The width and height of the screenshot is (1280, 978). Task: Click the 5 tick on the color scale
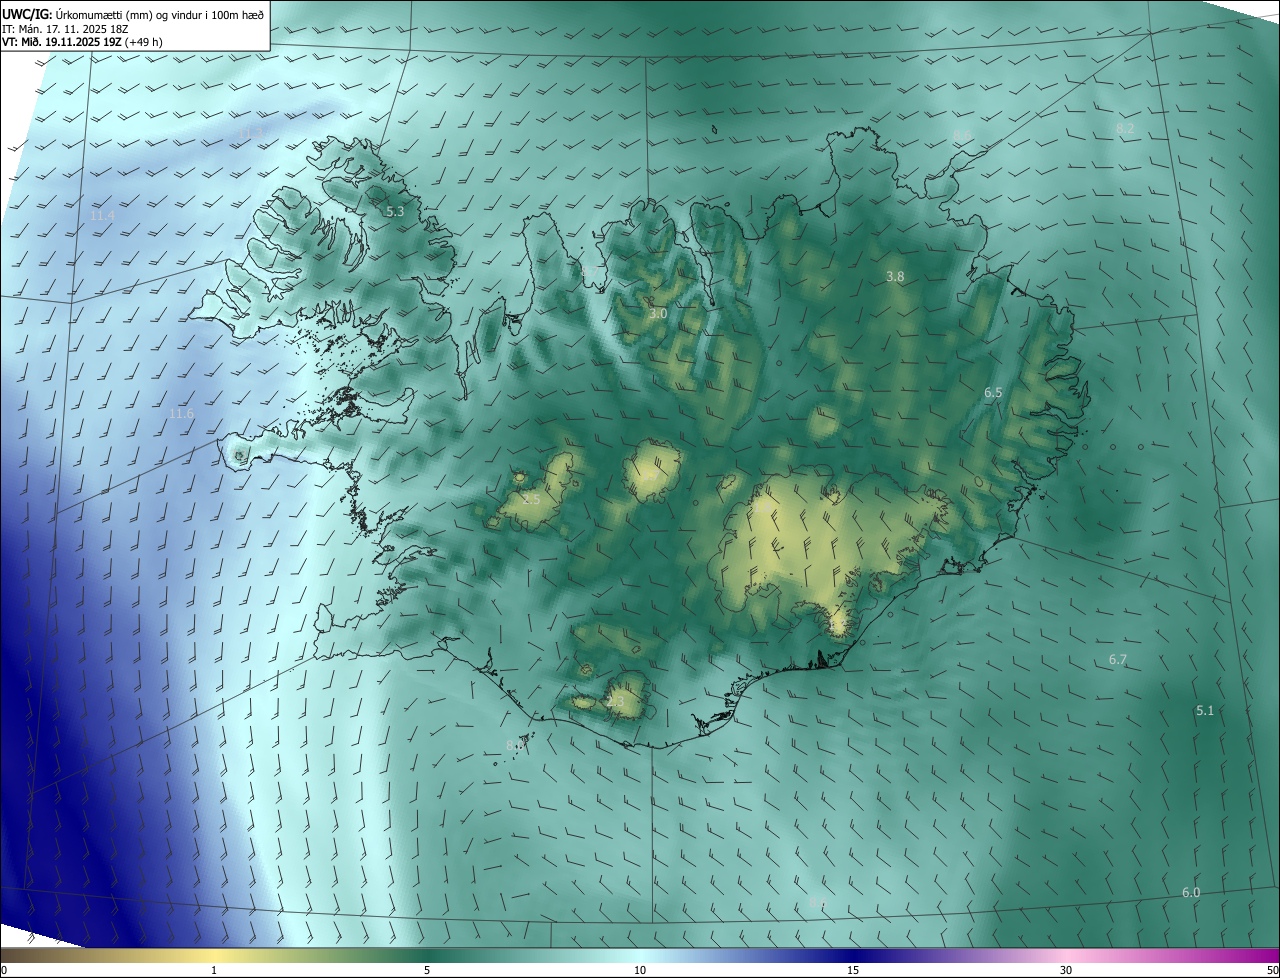point(427,970)
